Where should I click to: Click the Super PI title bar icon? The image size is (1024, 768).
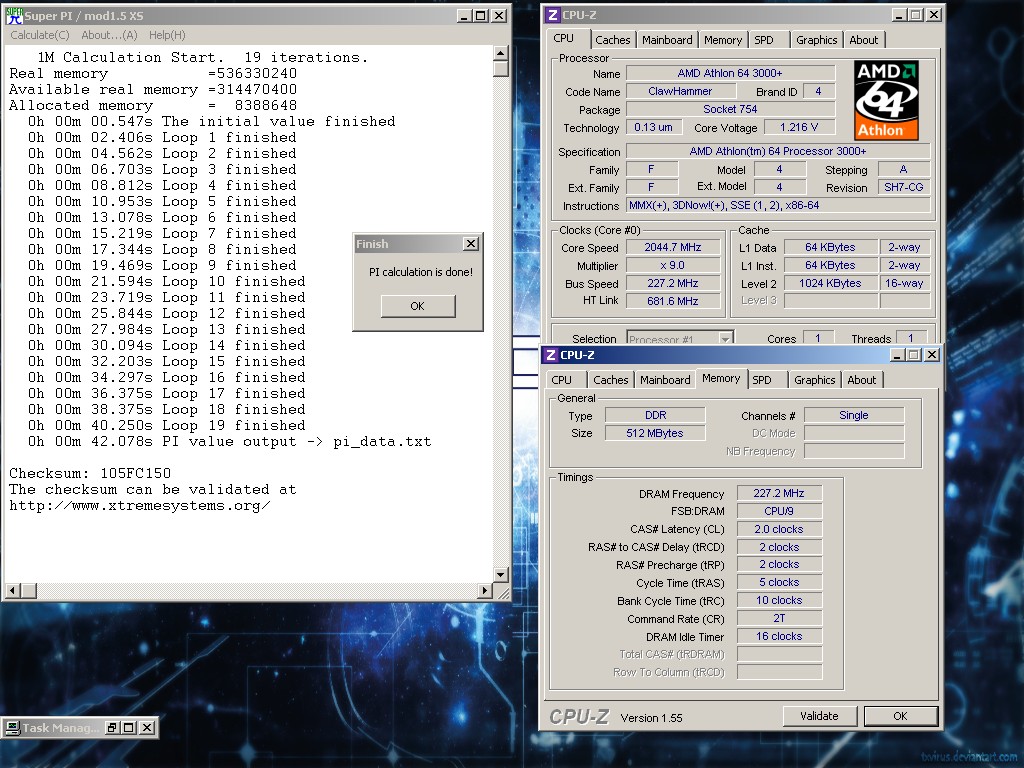coord(14,16)
